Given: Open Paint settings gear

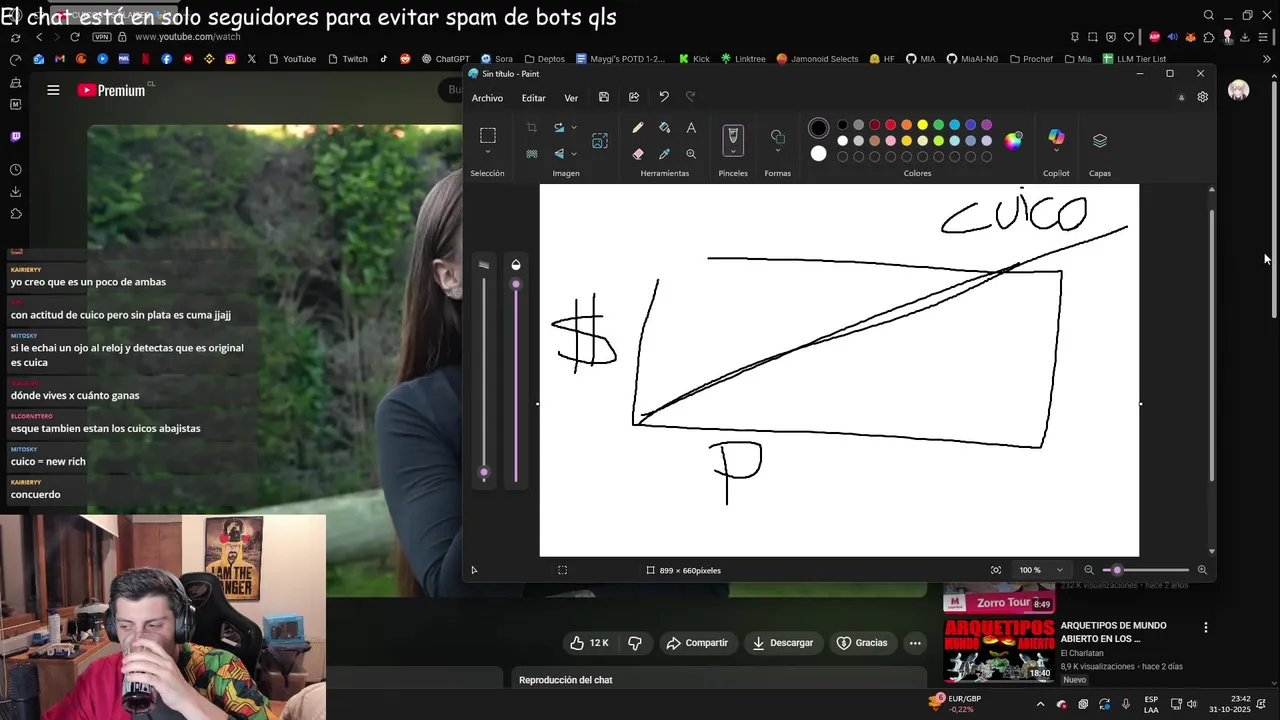Looking at the screenshot, I should click(x=1203, y=97).
